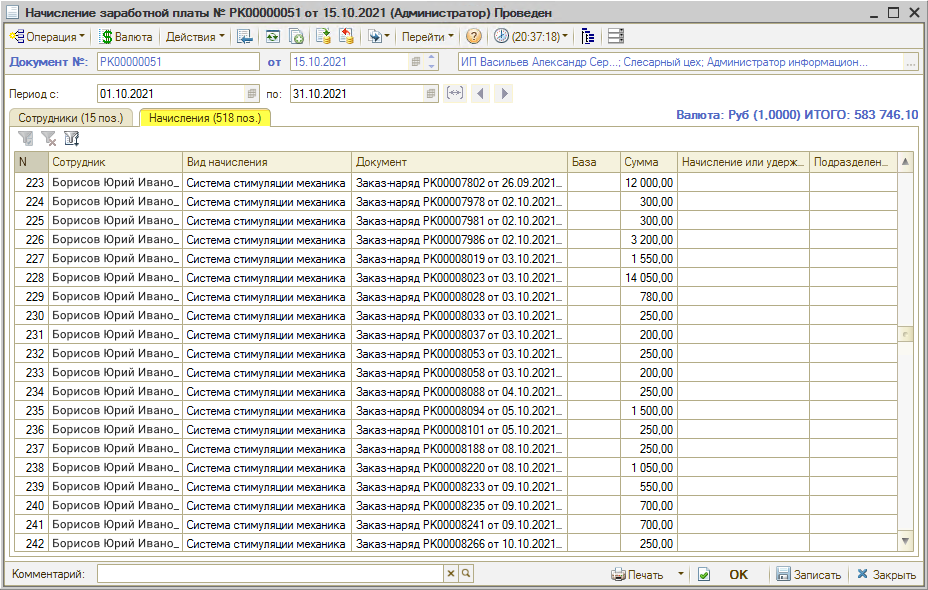Go to previous period with left arrow

click(x=480, y=93)
